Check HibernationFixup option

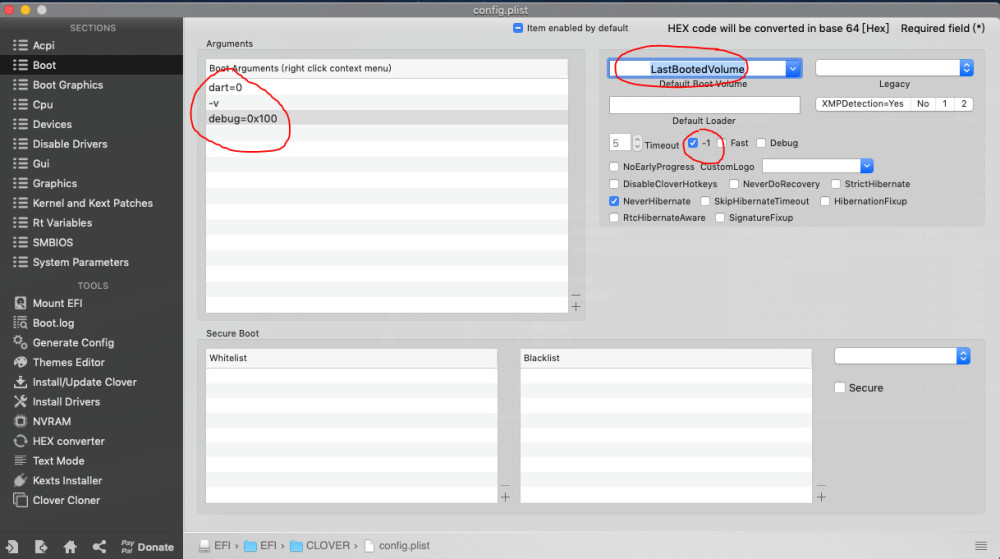pos(825,201)
